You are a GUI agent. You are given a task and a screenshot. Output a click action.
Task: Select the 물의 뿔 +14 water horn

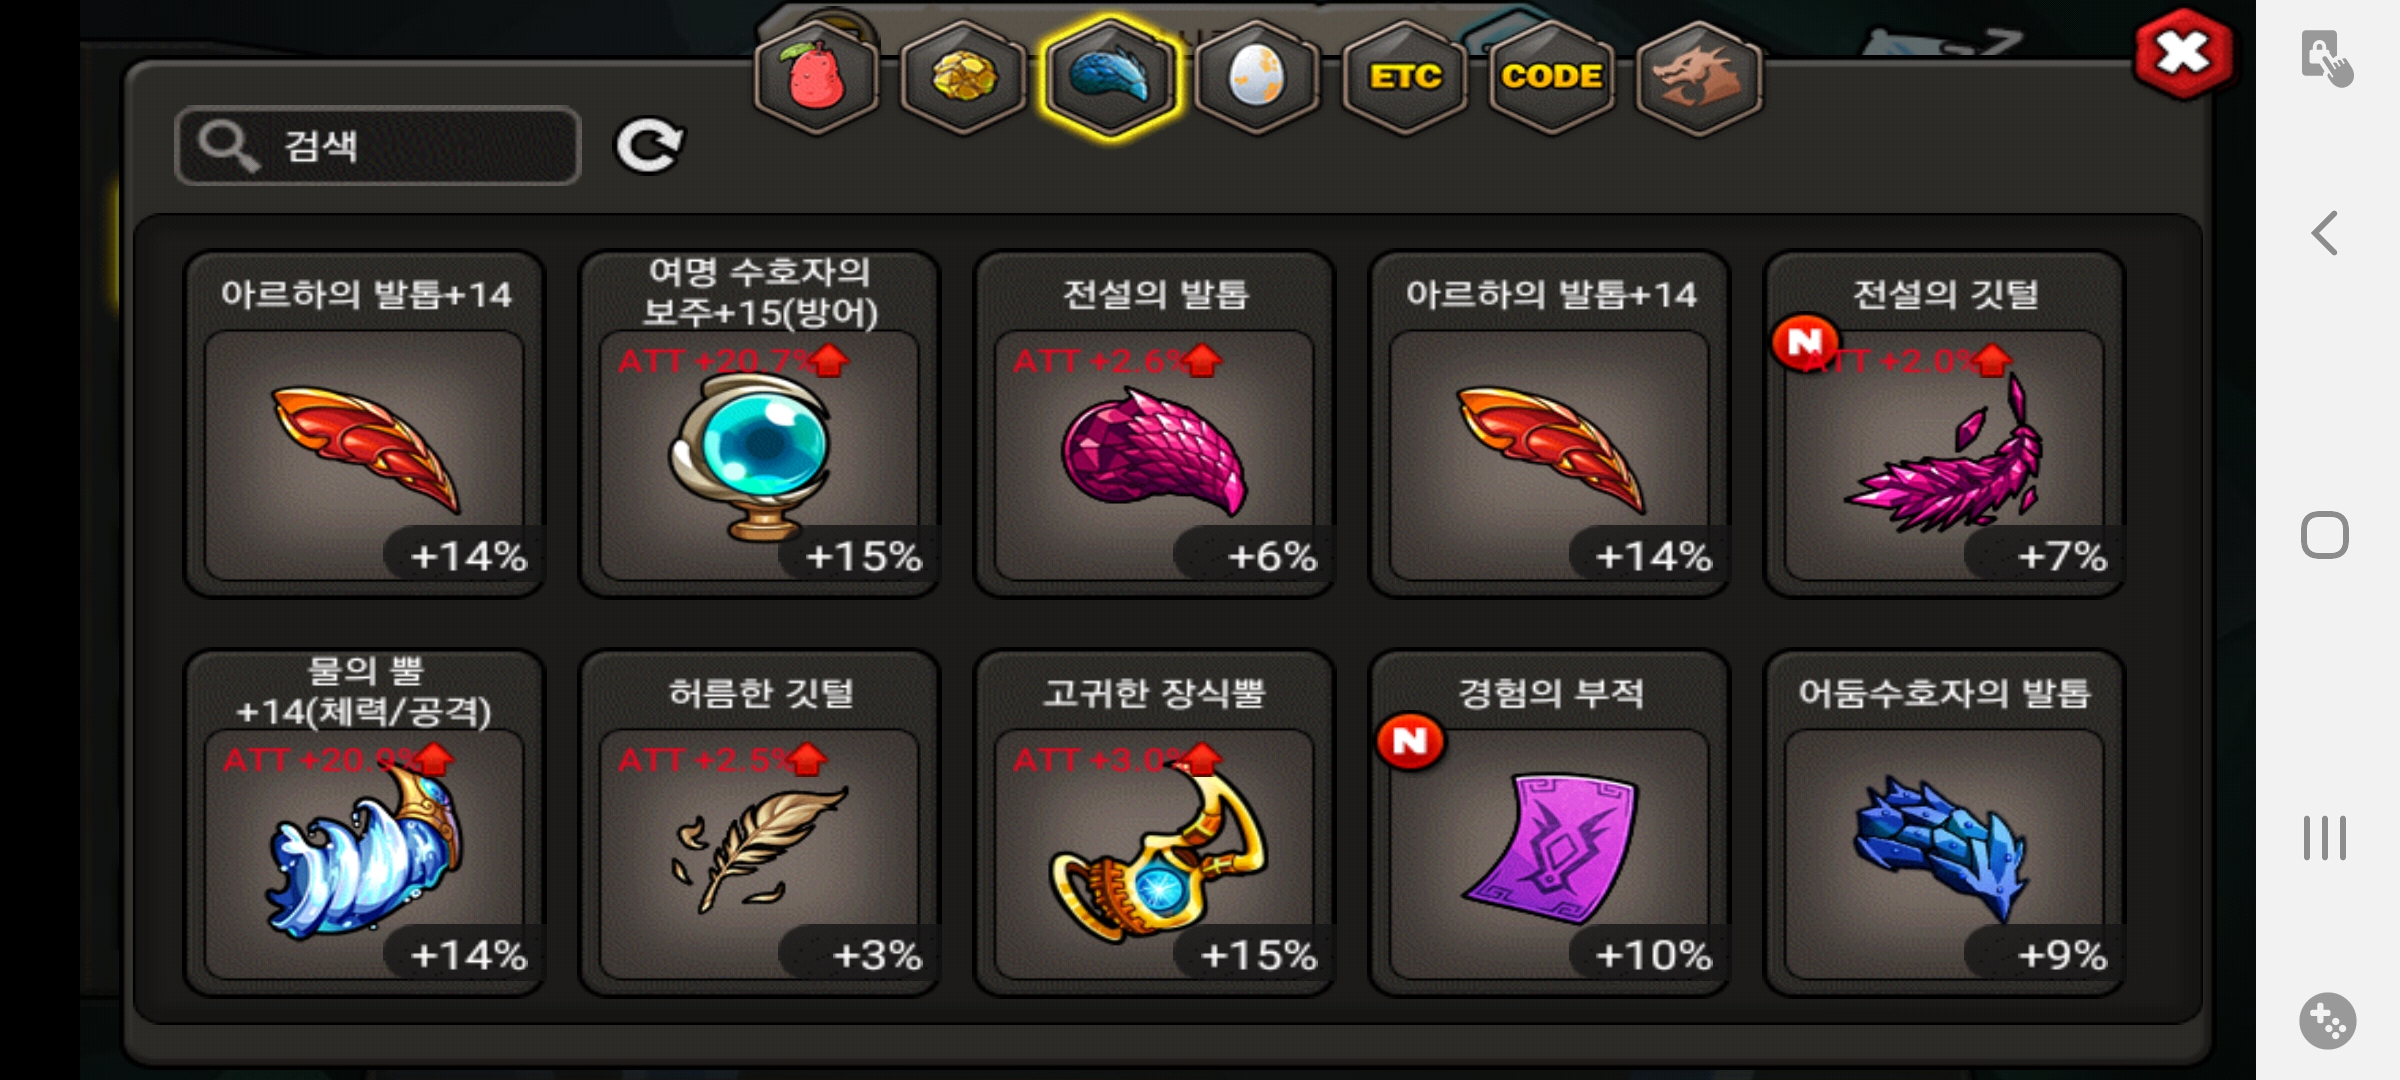click(365, 824)
